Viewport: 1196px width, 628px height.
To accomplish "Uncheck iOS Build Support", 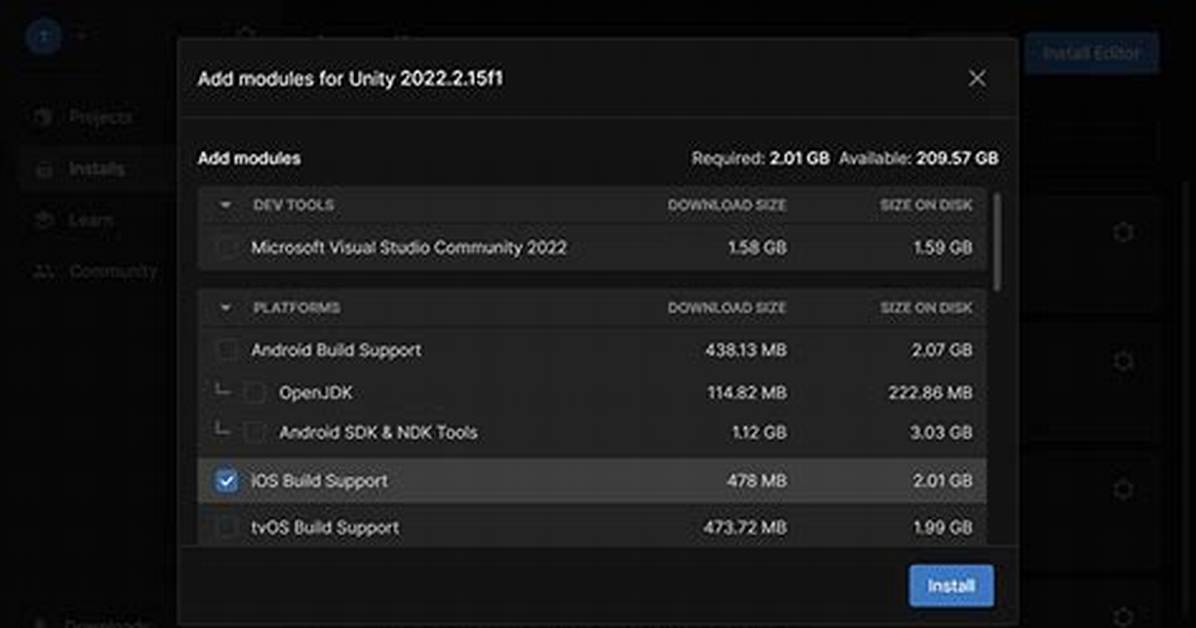I will [227, 481].
